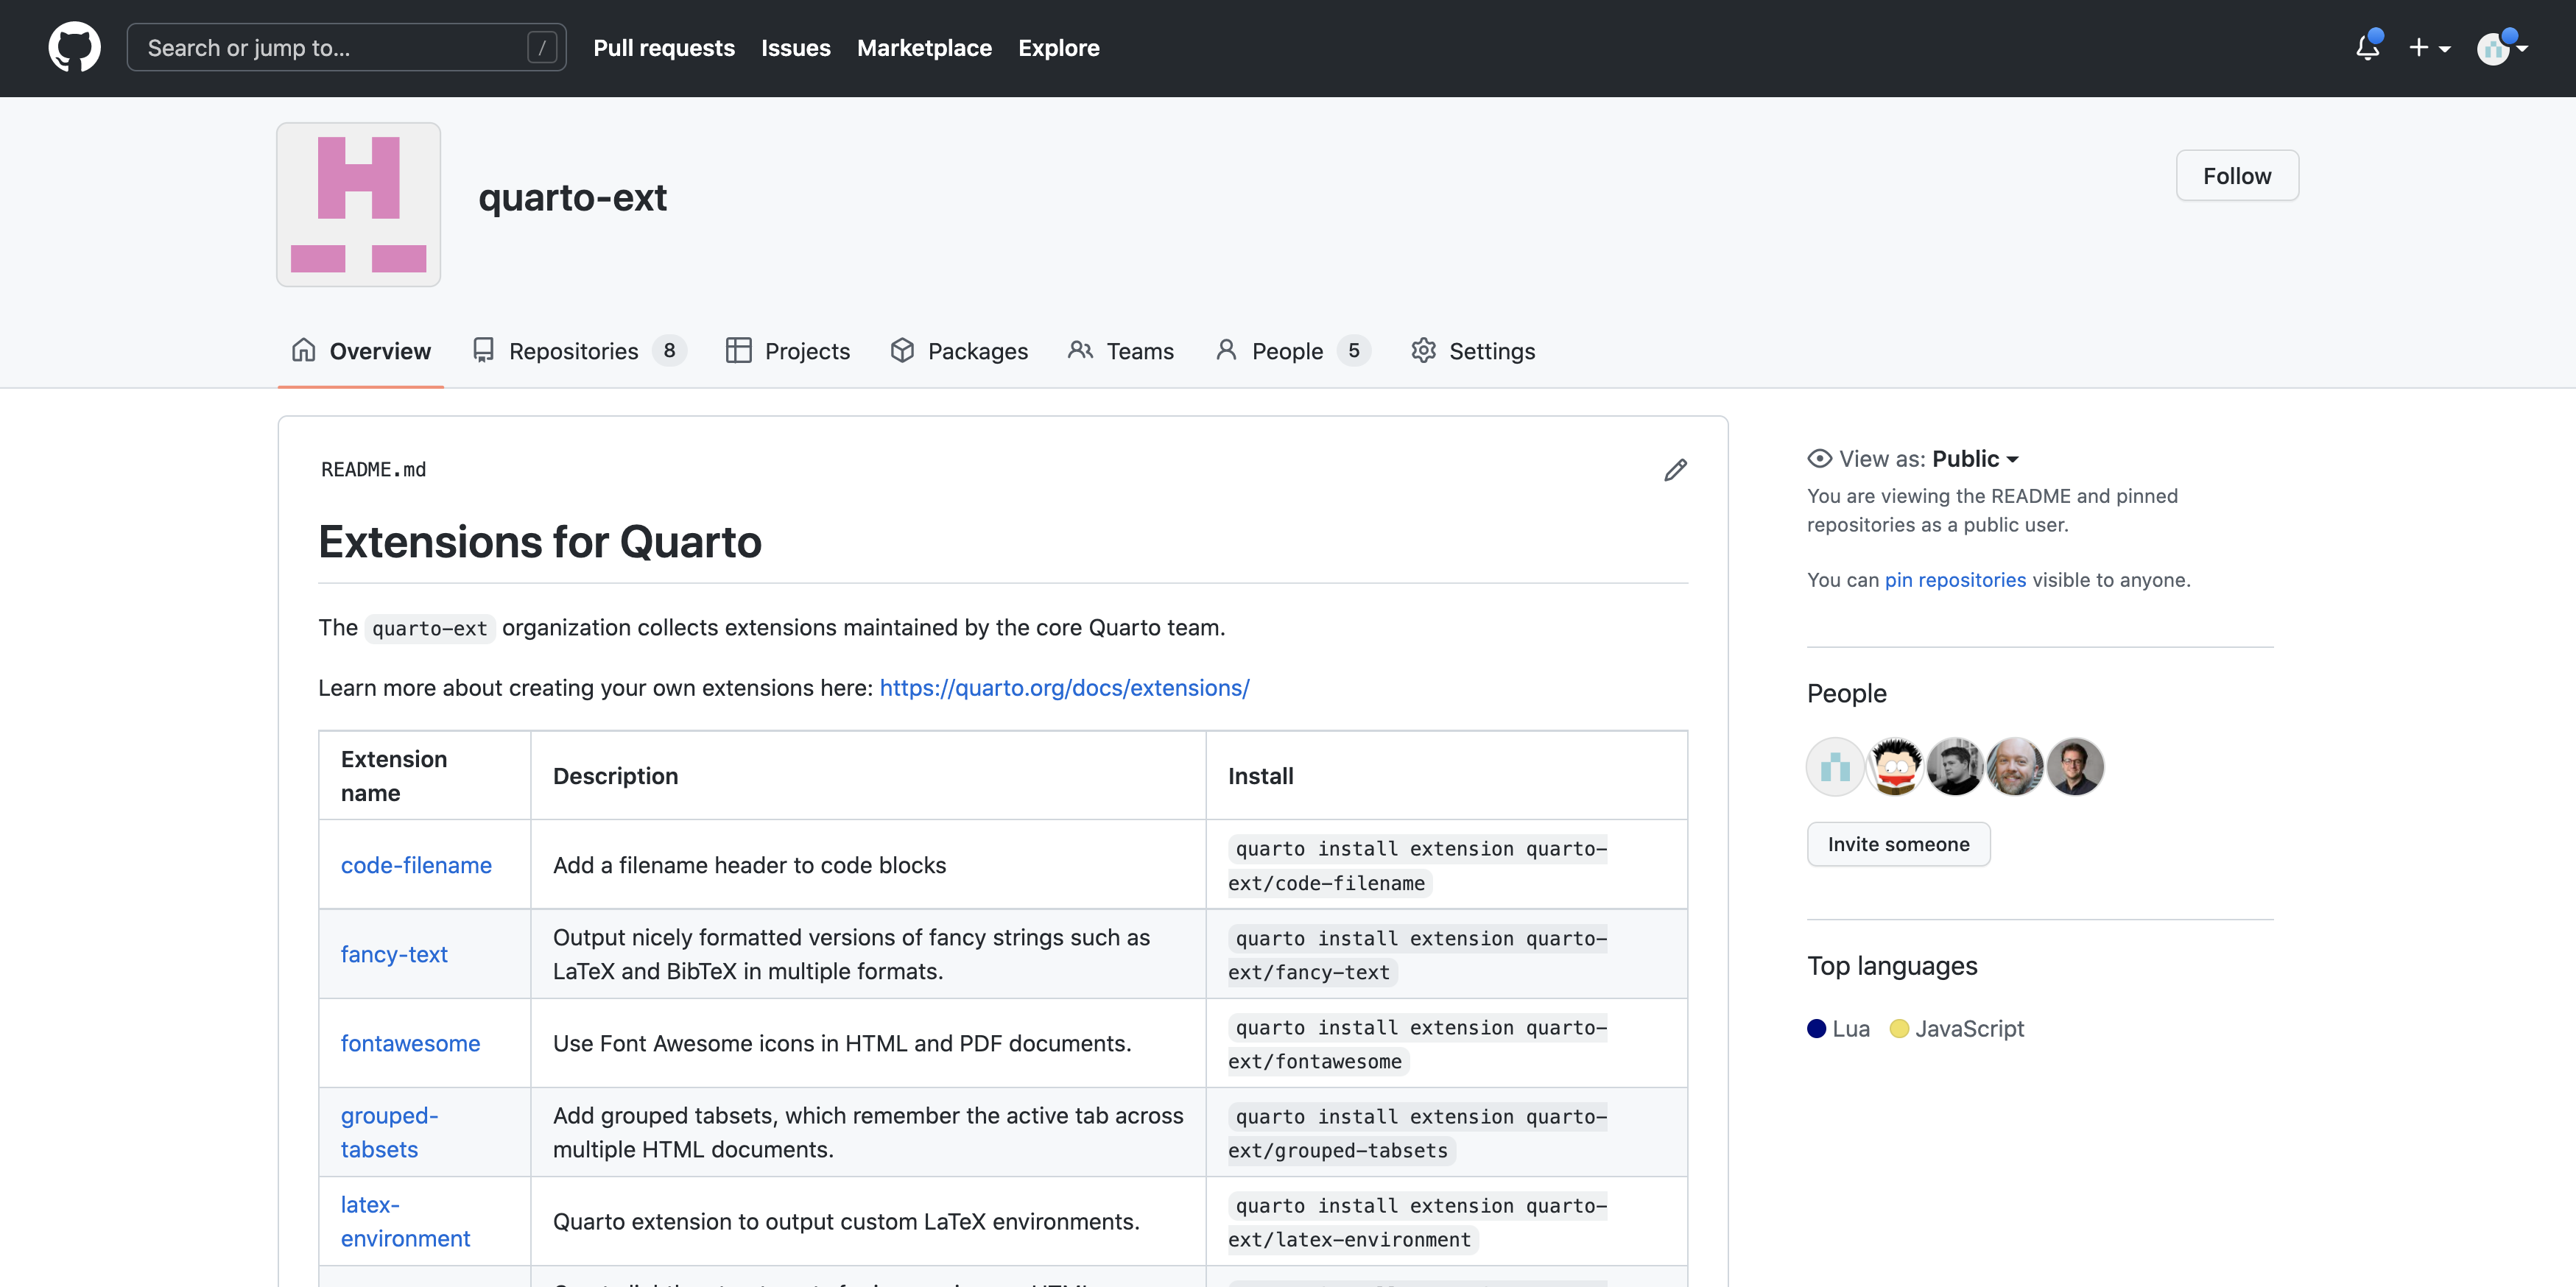Click the Follow button
The height and width of the screenshot is (1287, 2576).
click(x=2237, y=175)
